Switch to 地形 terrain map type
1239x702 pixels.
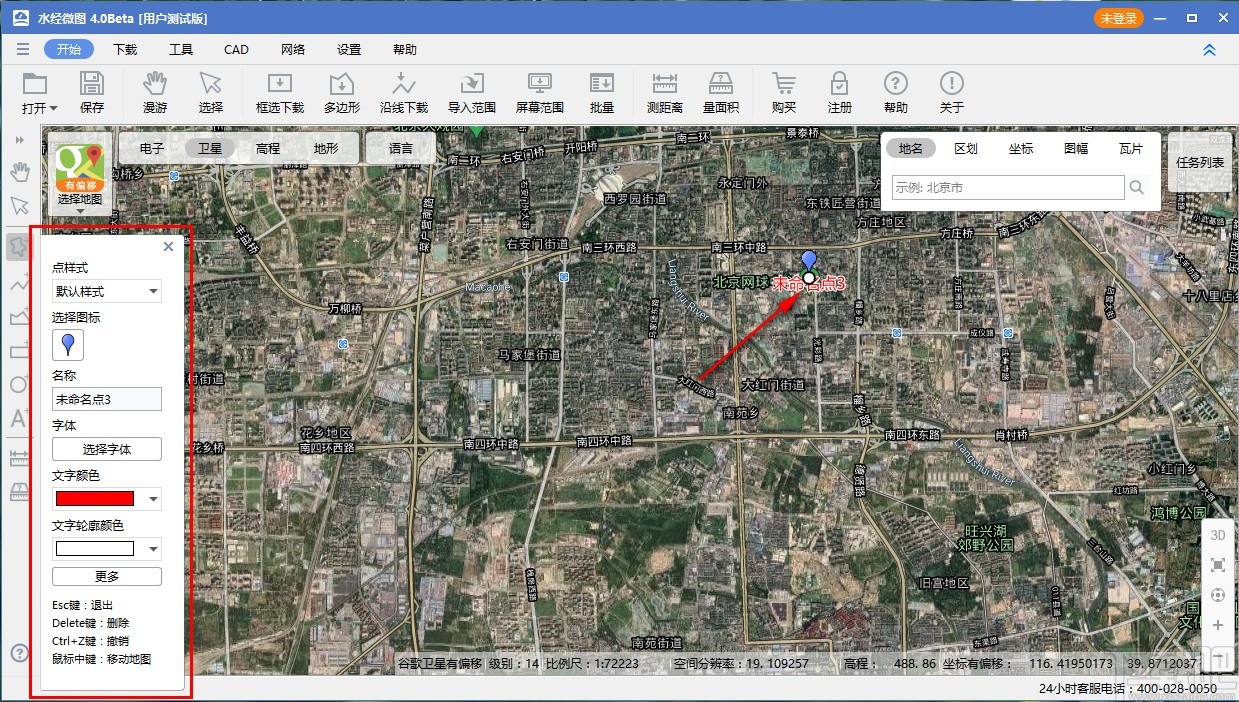pyautogui.click(x=326, y=148)
